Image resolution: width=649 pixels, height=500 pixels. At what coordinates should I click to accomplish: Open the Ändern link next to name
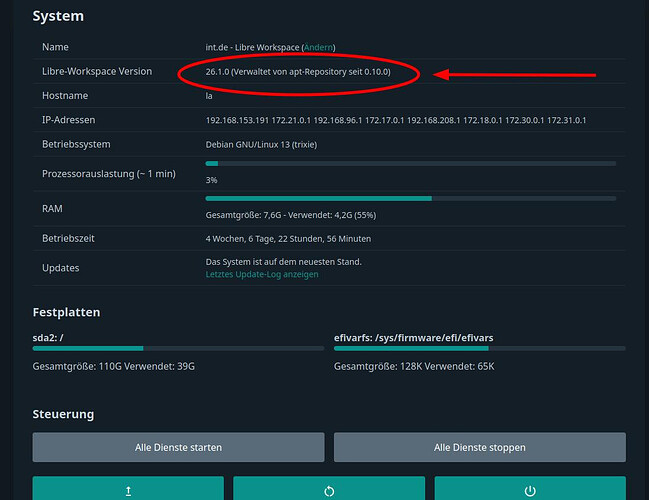(320, 47)
